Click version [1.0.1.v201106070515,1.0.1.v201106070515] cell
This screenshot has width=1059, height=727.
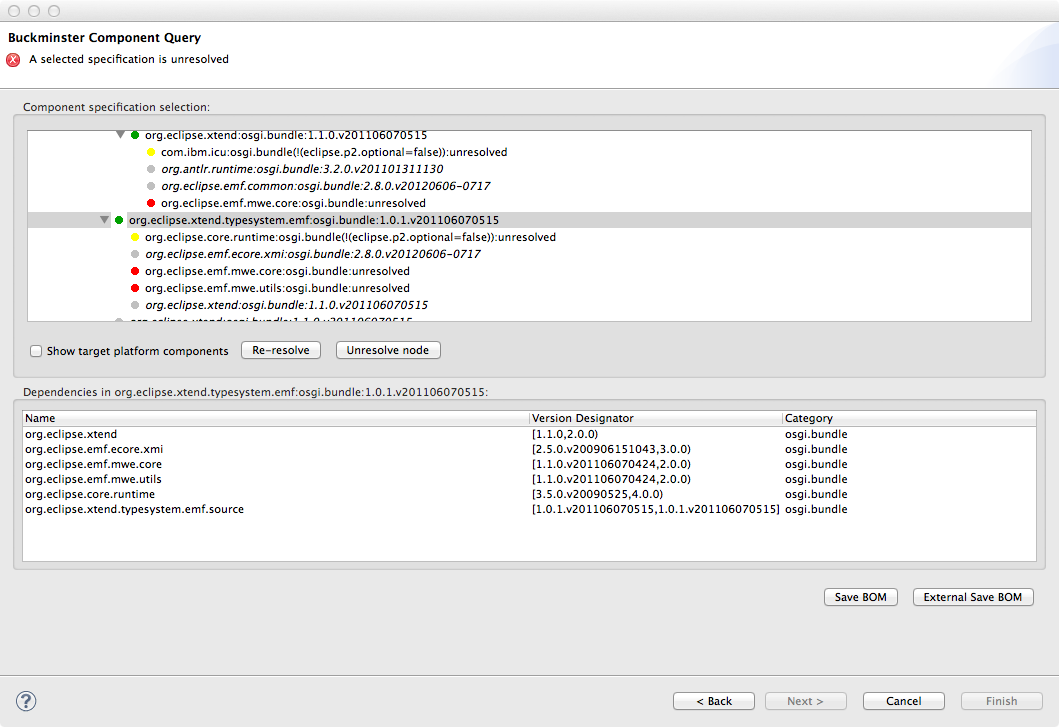655,509
